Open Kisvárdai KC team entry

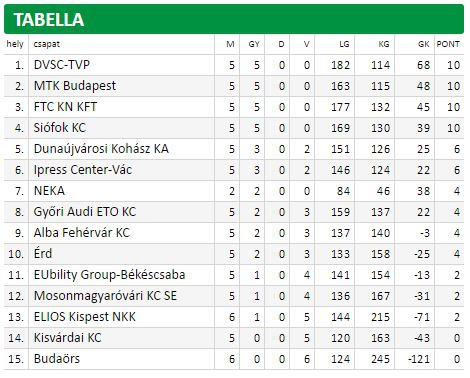(67, 338)
